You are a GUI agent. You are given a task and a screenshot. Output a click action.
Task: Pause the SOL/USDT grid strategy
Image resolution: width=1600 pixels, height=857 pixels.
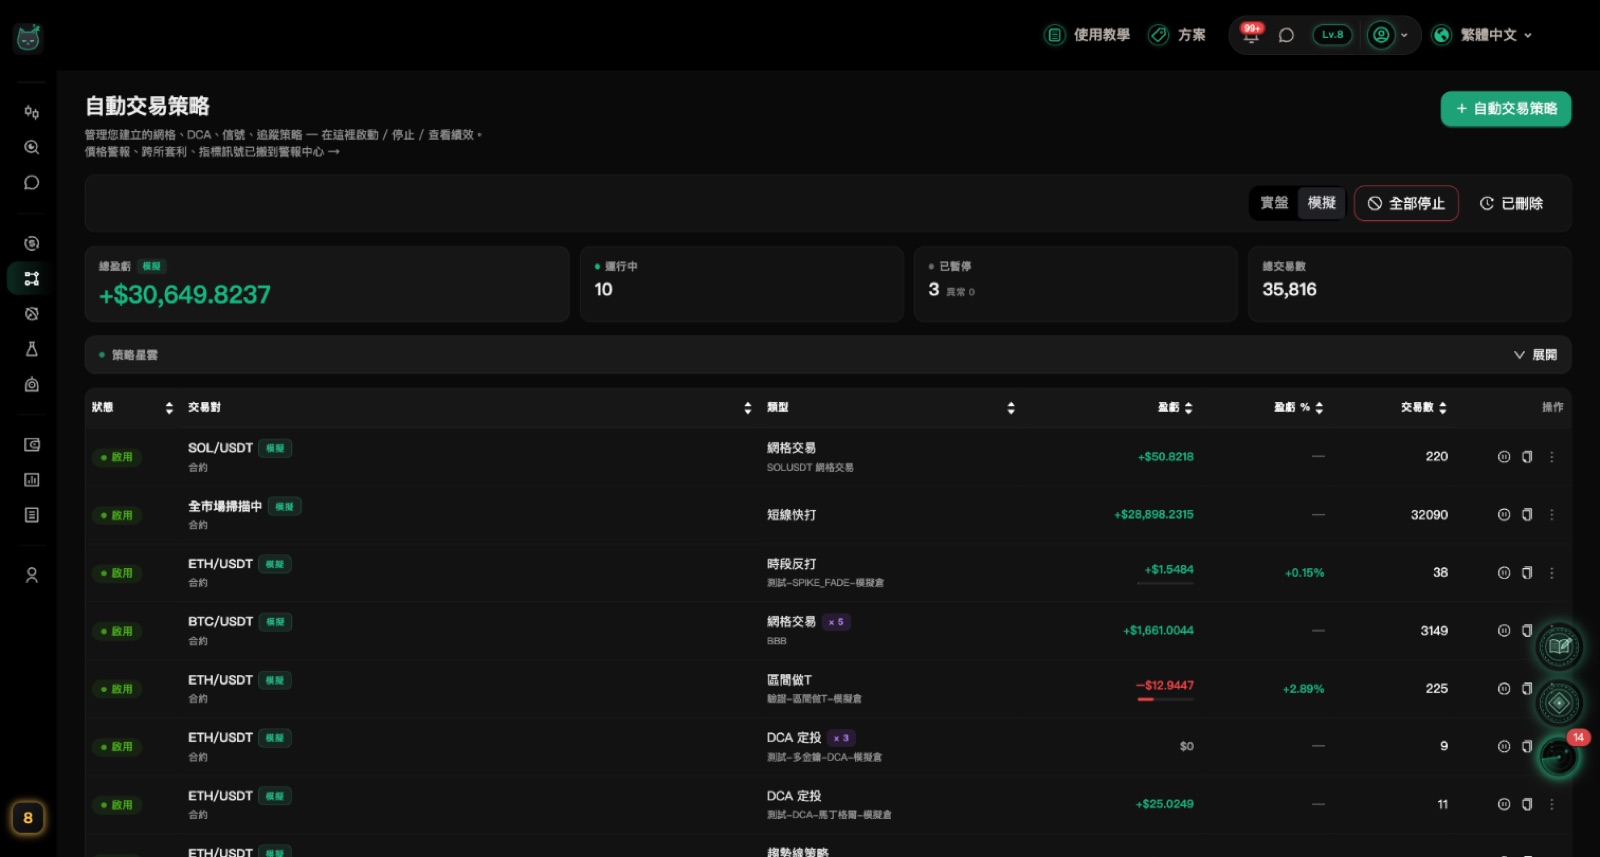point(1504,457)
